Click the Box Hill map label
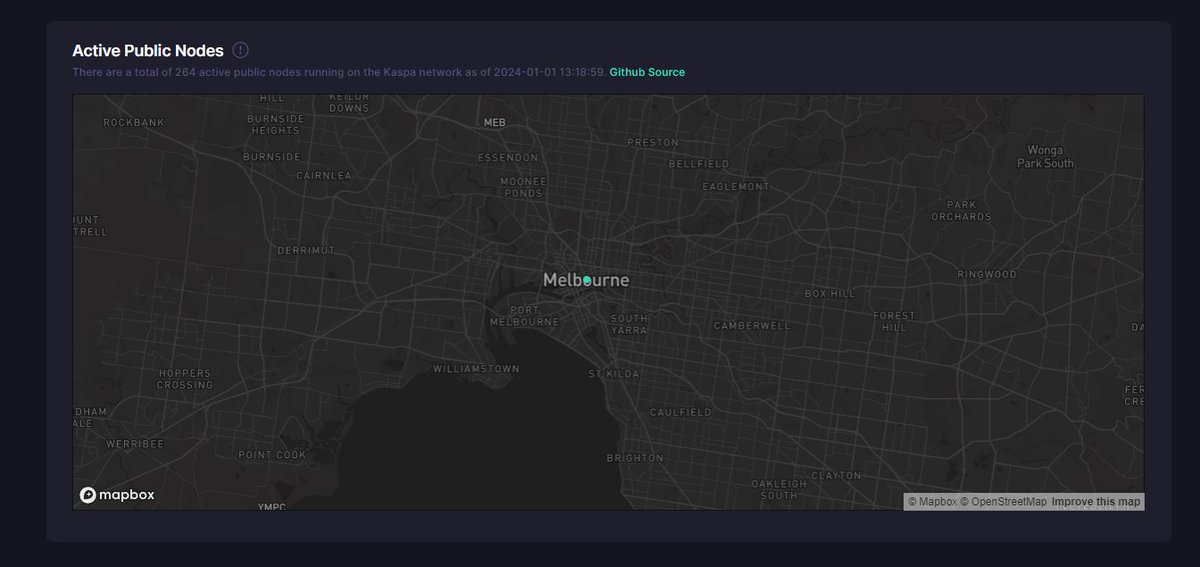This screenshot has width=1200, height=567. pyautogui.click(x=830, y=294)
